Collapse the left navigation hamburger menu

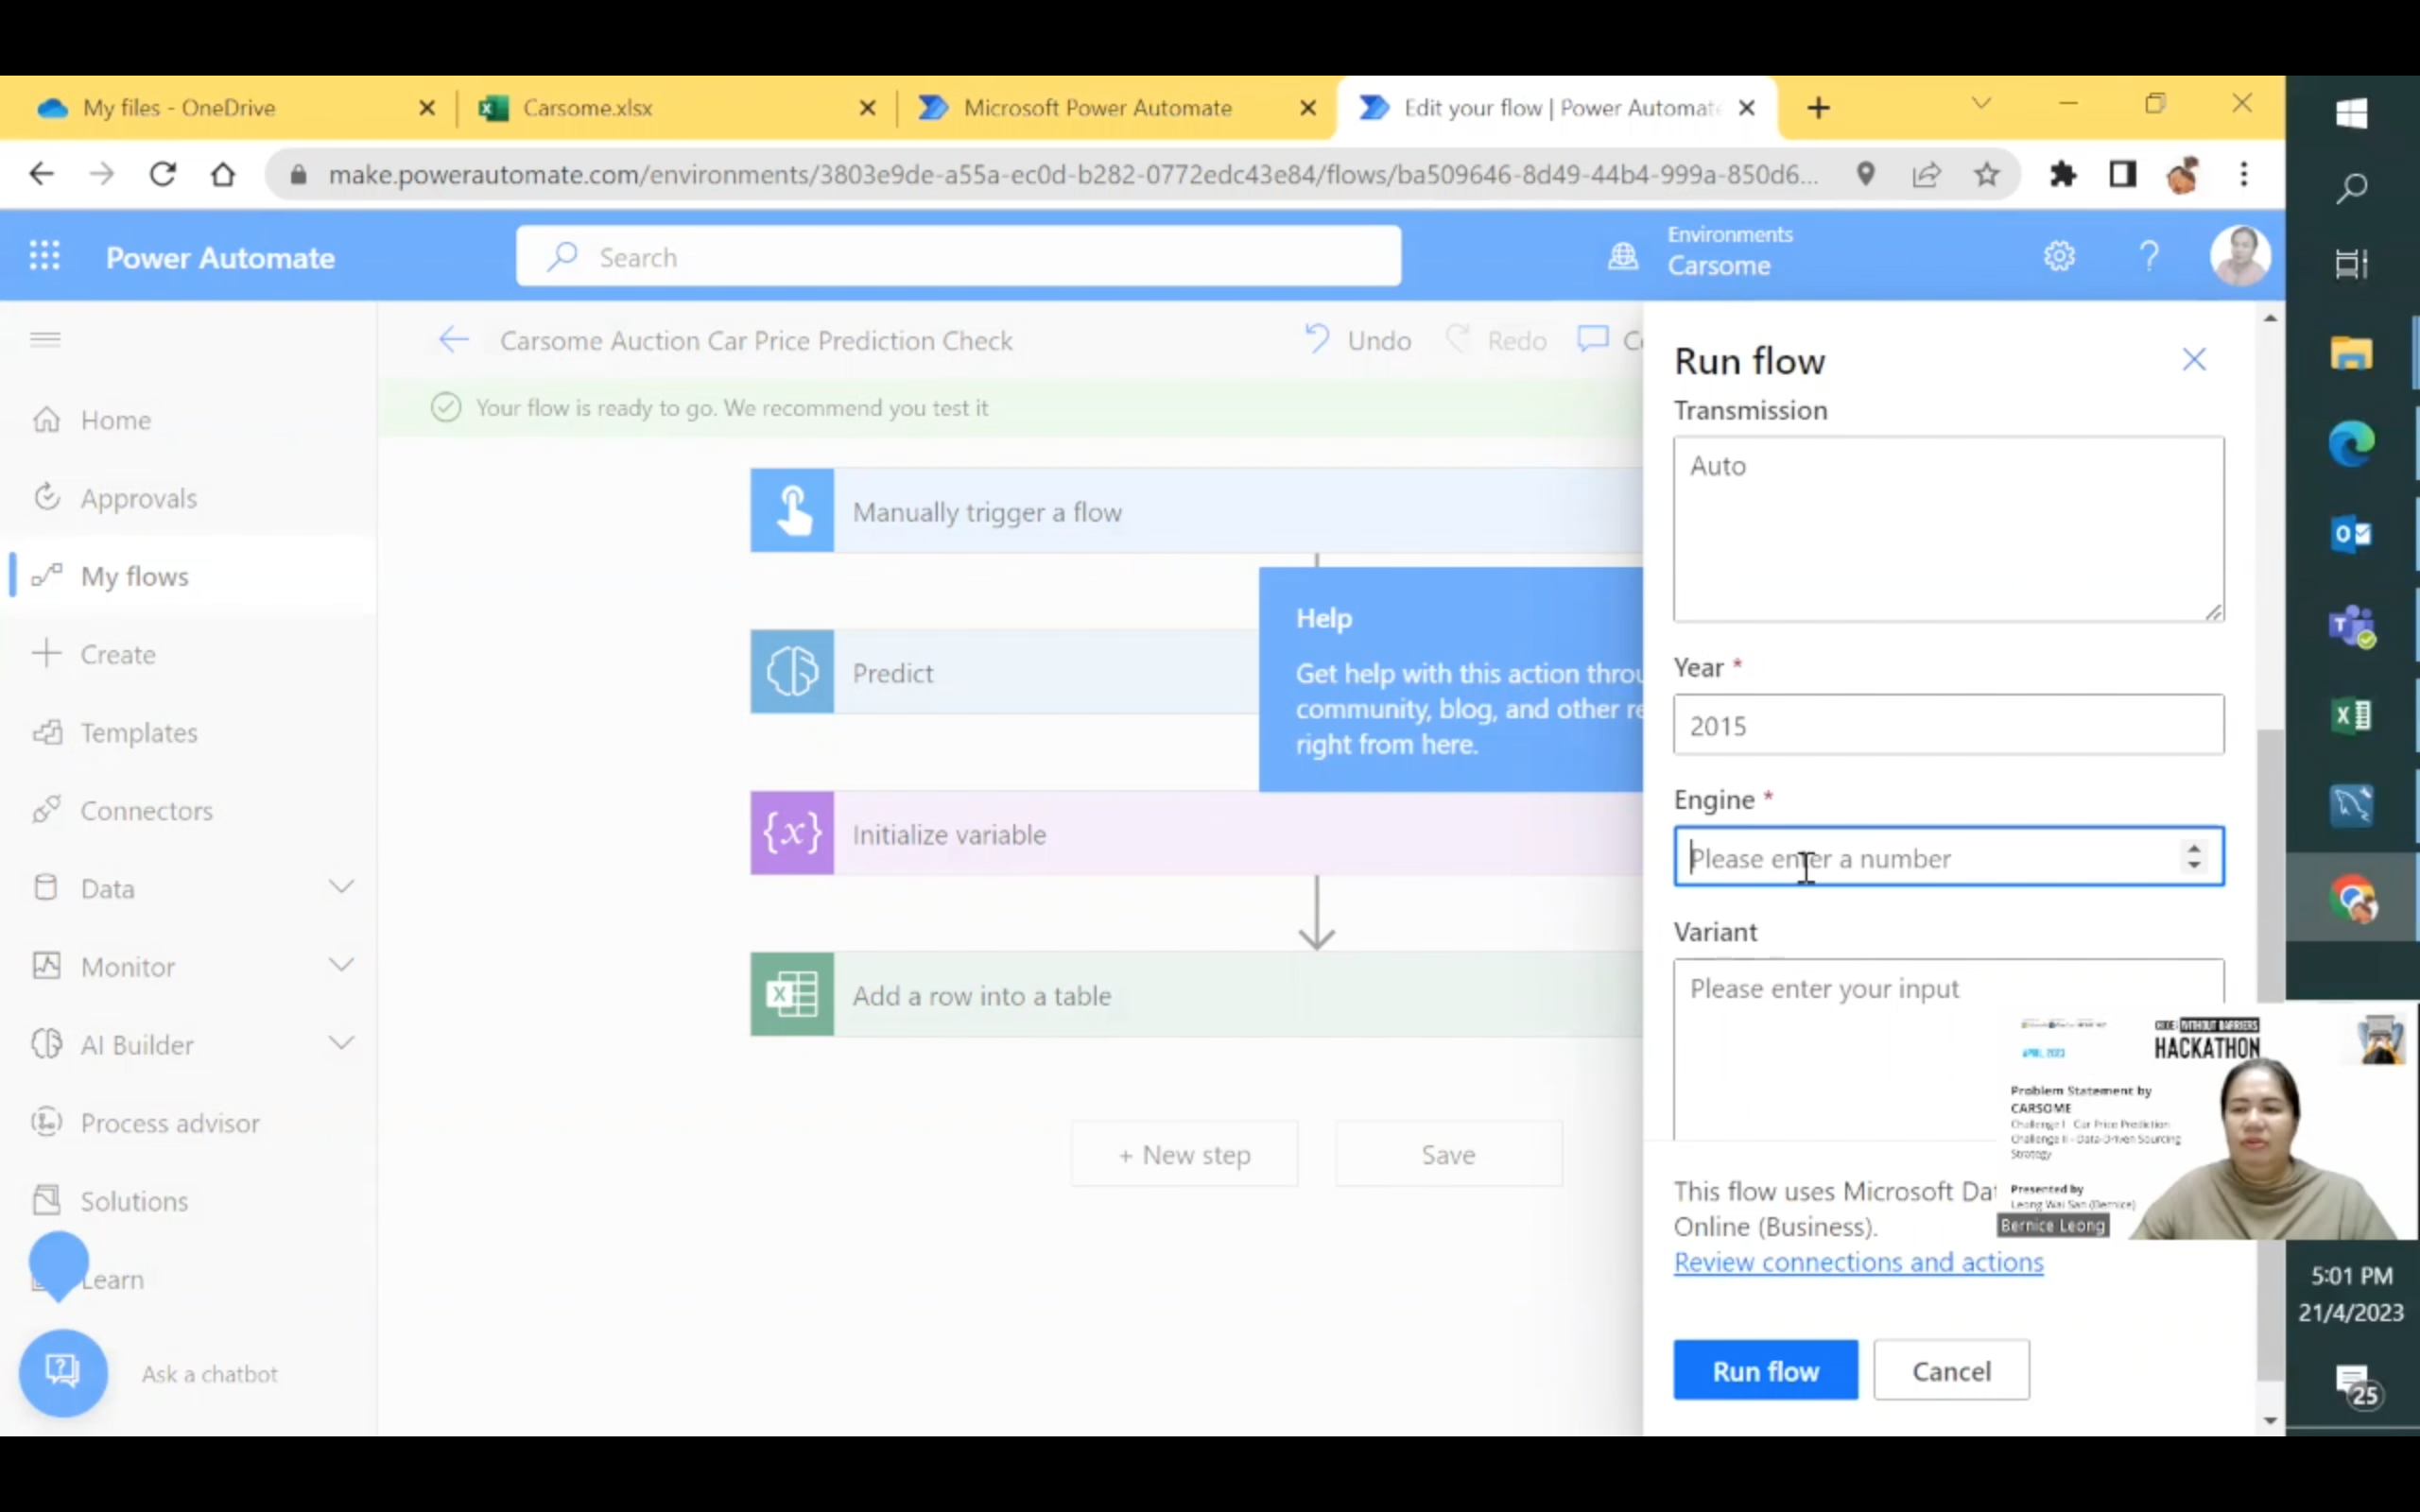tap(45, 339)
